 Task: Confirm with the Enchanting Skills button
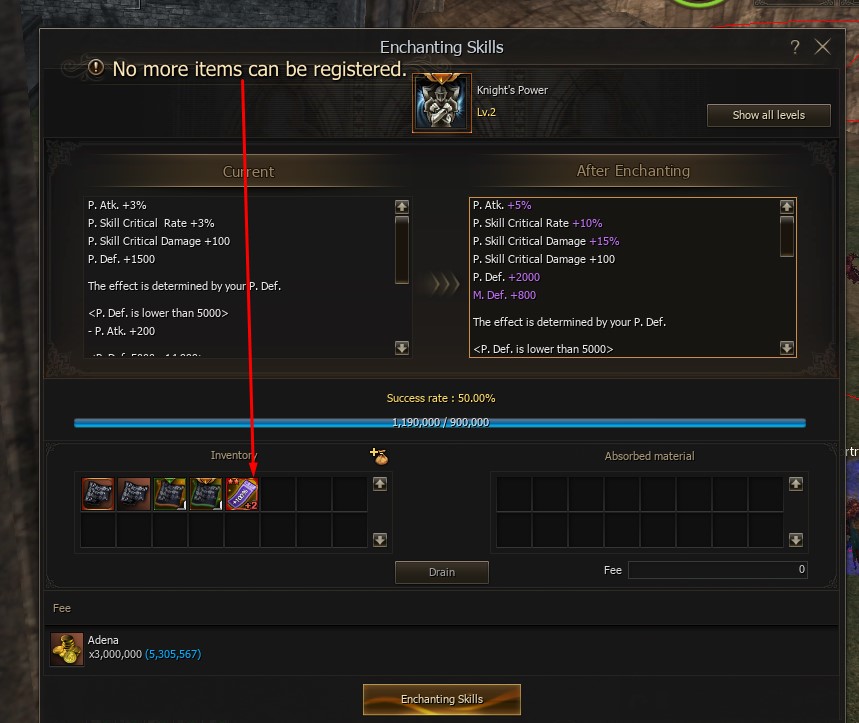pyautogui.click(x=442, y=699)
